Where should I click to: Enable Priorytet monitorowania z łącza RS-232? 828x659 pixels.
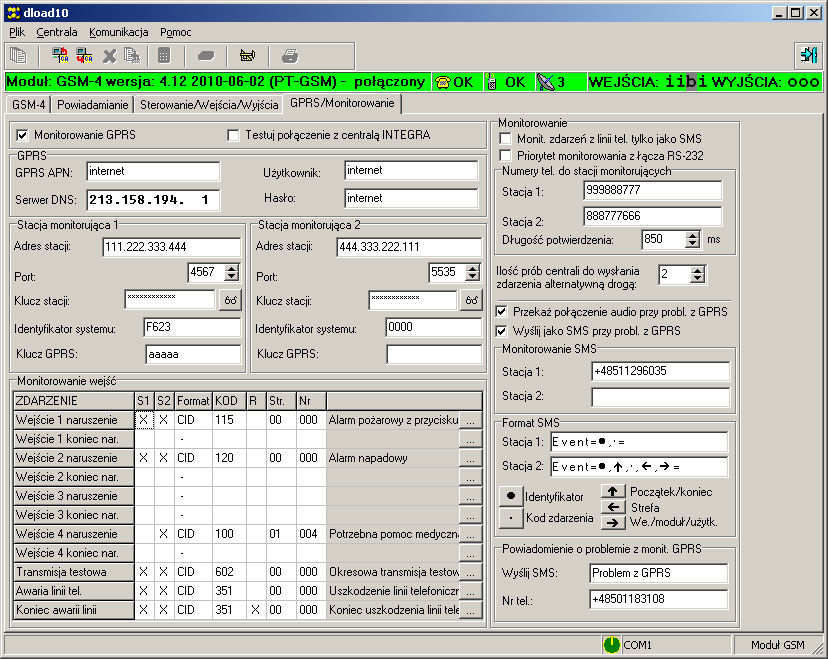pos(505,155)
